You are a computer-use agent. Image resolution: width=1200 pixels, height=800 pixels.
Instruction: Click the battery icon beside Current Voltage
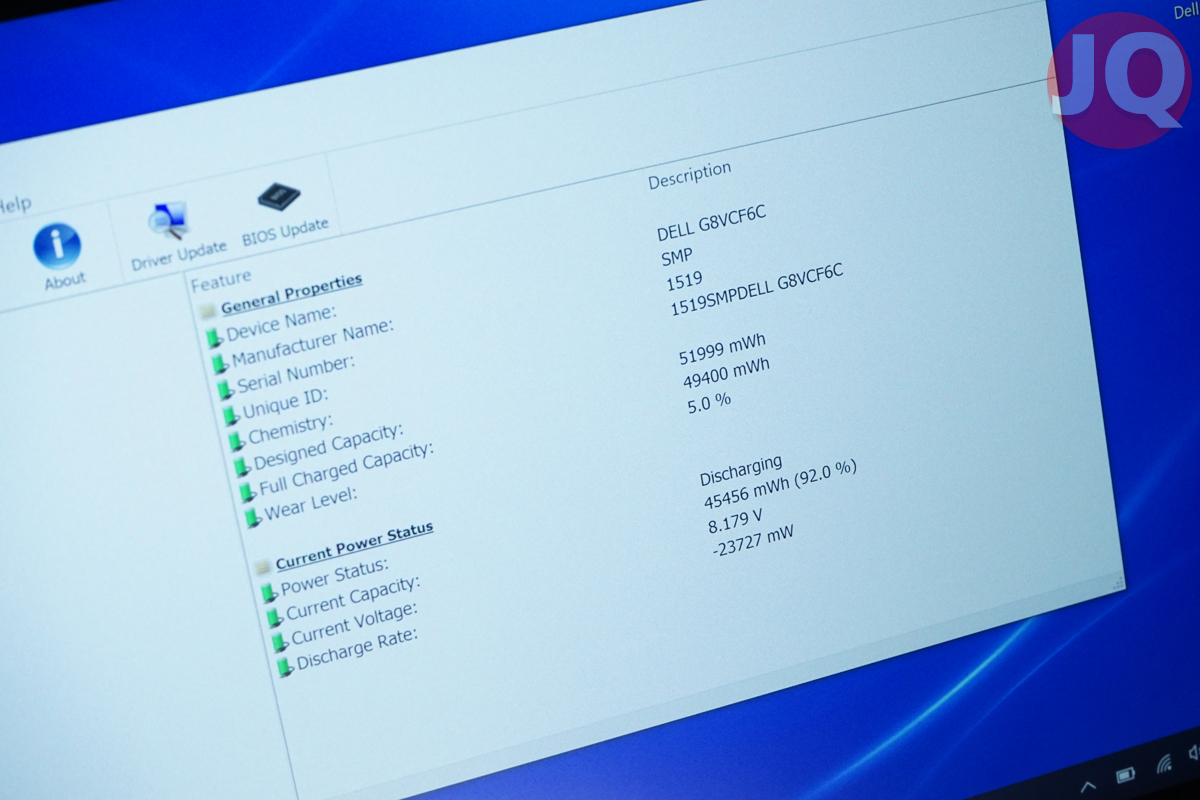[x=279, y=642]
